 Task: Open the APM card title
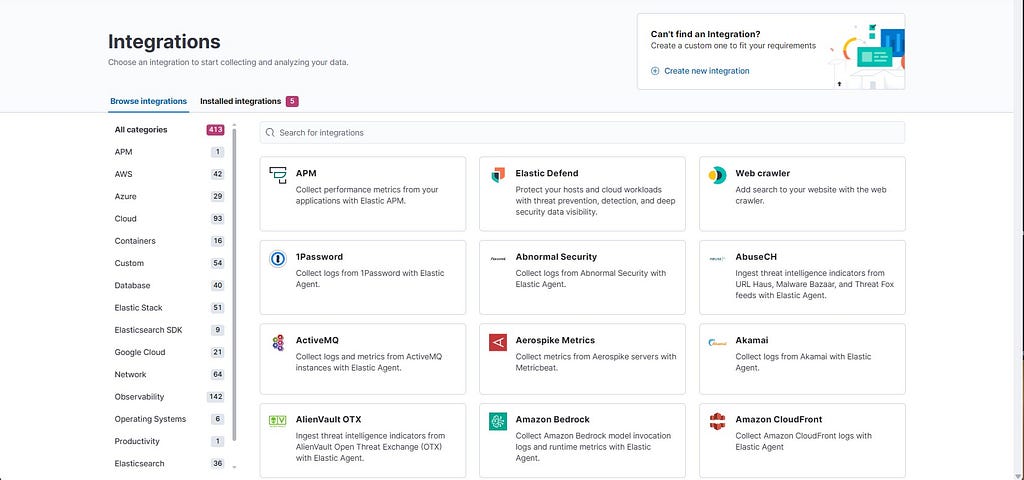[306, 173]
